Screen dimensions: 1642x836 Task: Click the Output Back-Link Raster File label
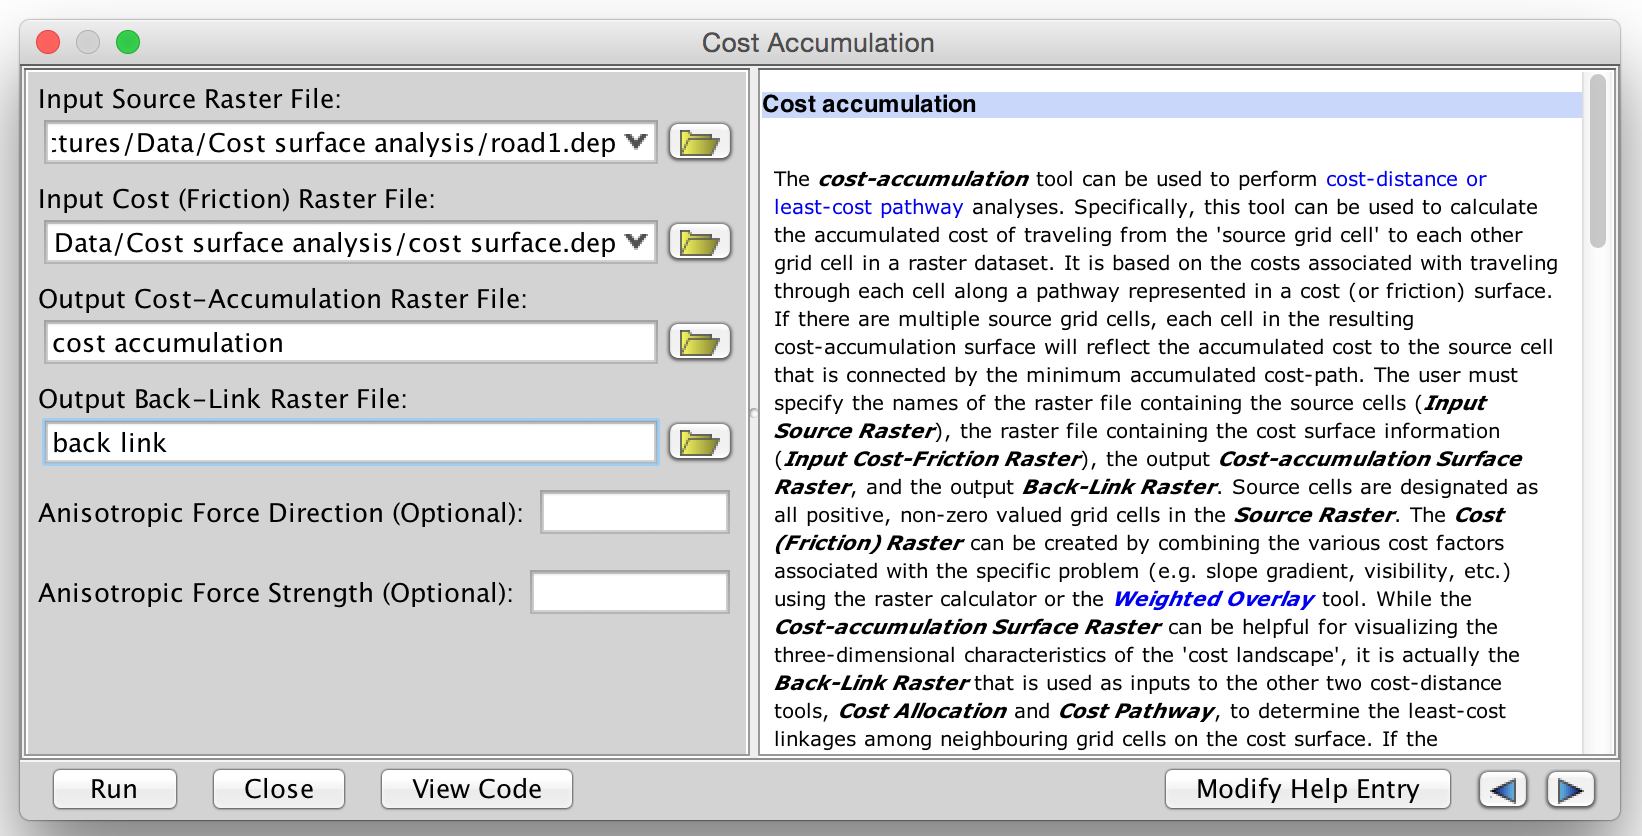coord(223,399)
